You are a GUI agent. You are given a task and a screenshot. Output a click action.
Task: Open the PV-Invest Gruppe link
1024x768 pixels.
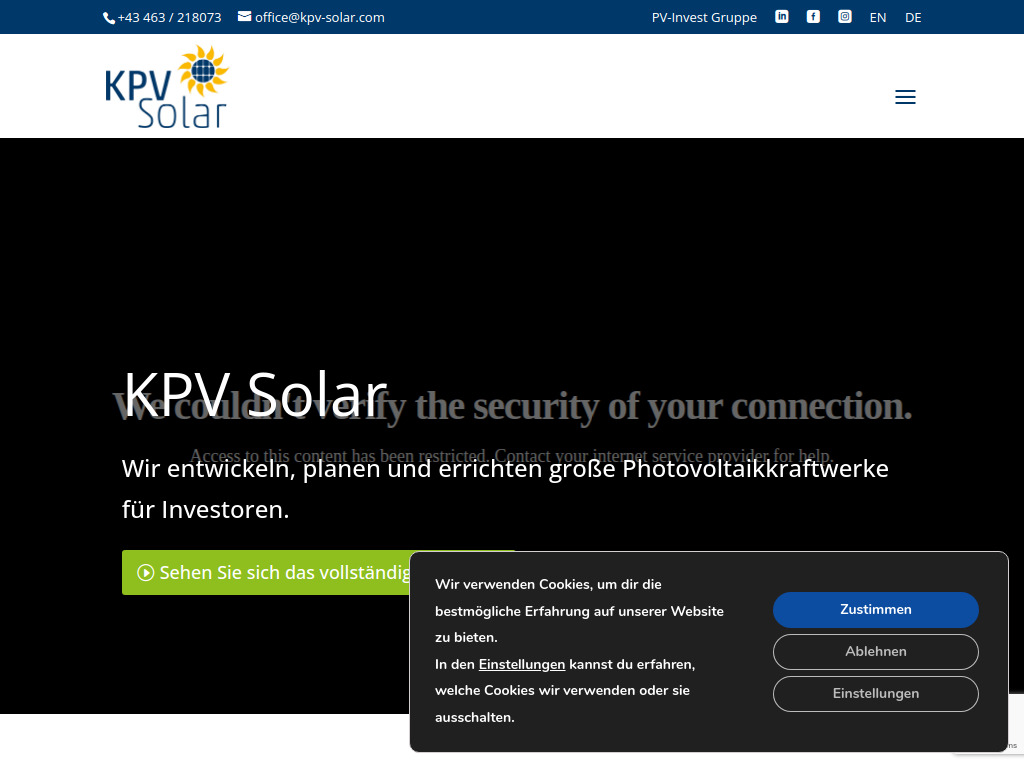click(x=704, y=17)
